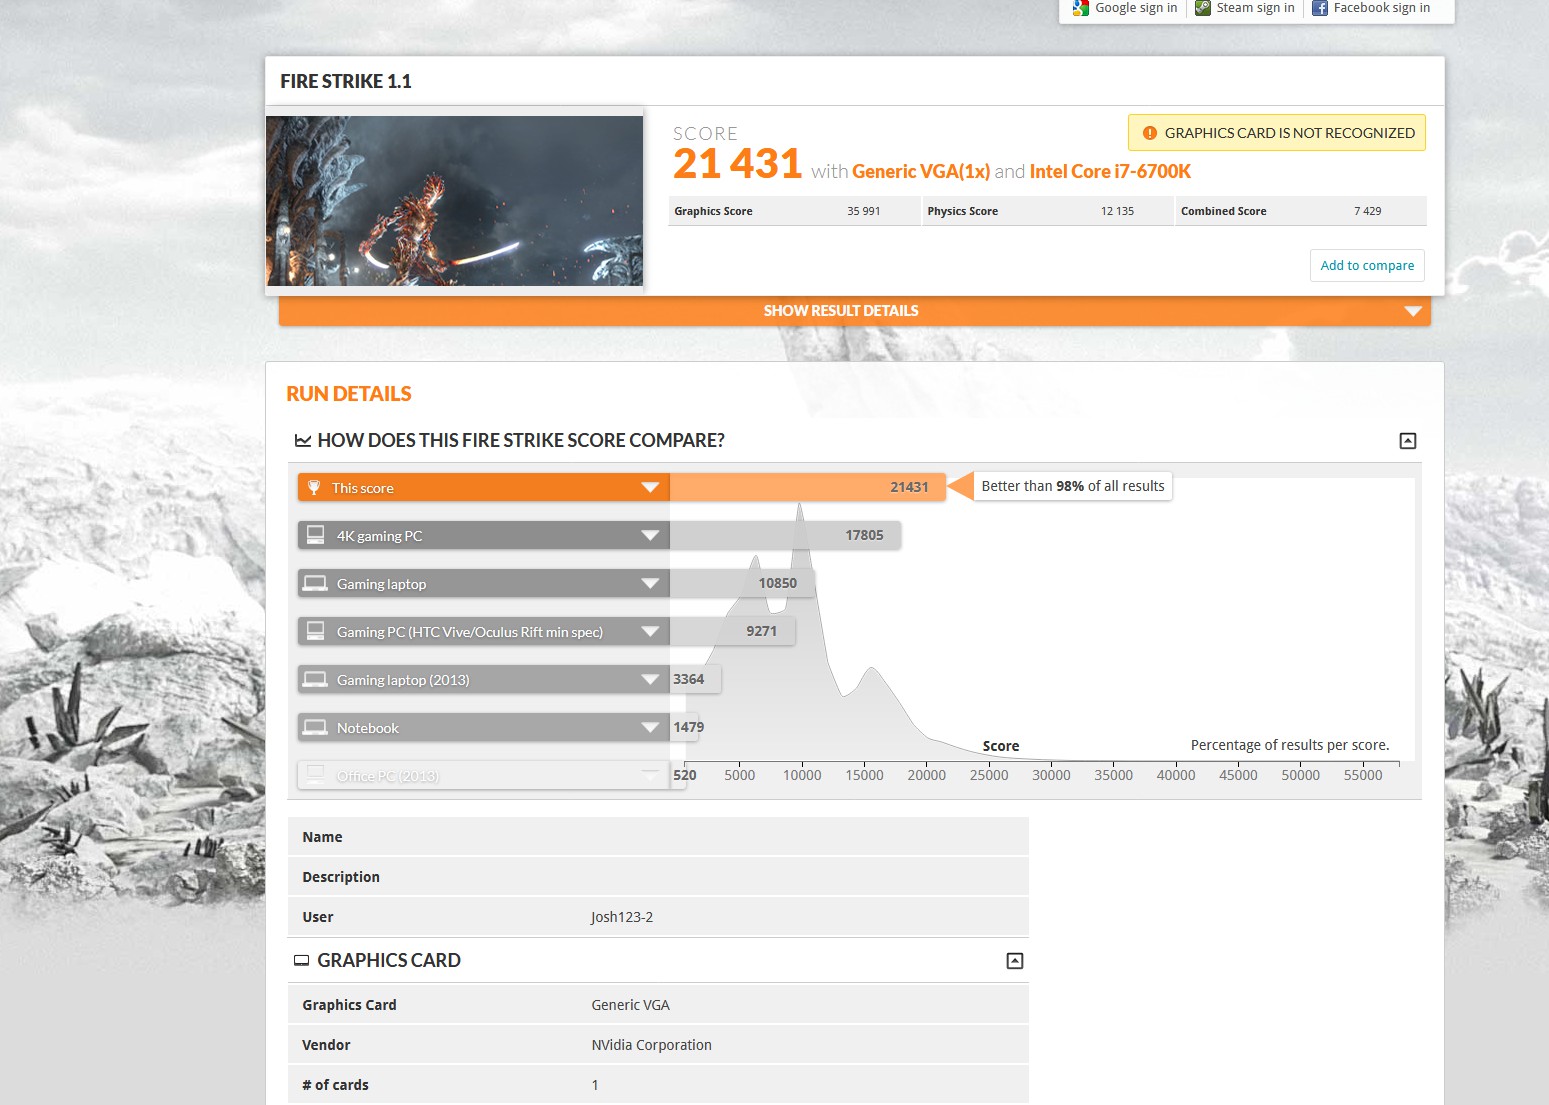Expand the This score dropdown arrow
Viewport: 1549px width, 1105px height.
click(650, 488)
